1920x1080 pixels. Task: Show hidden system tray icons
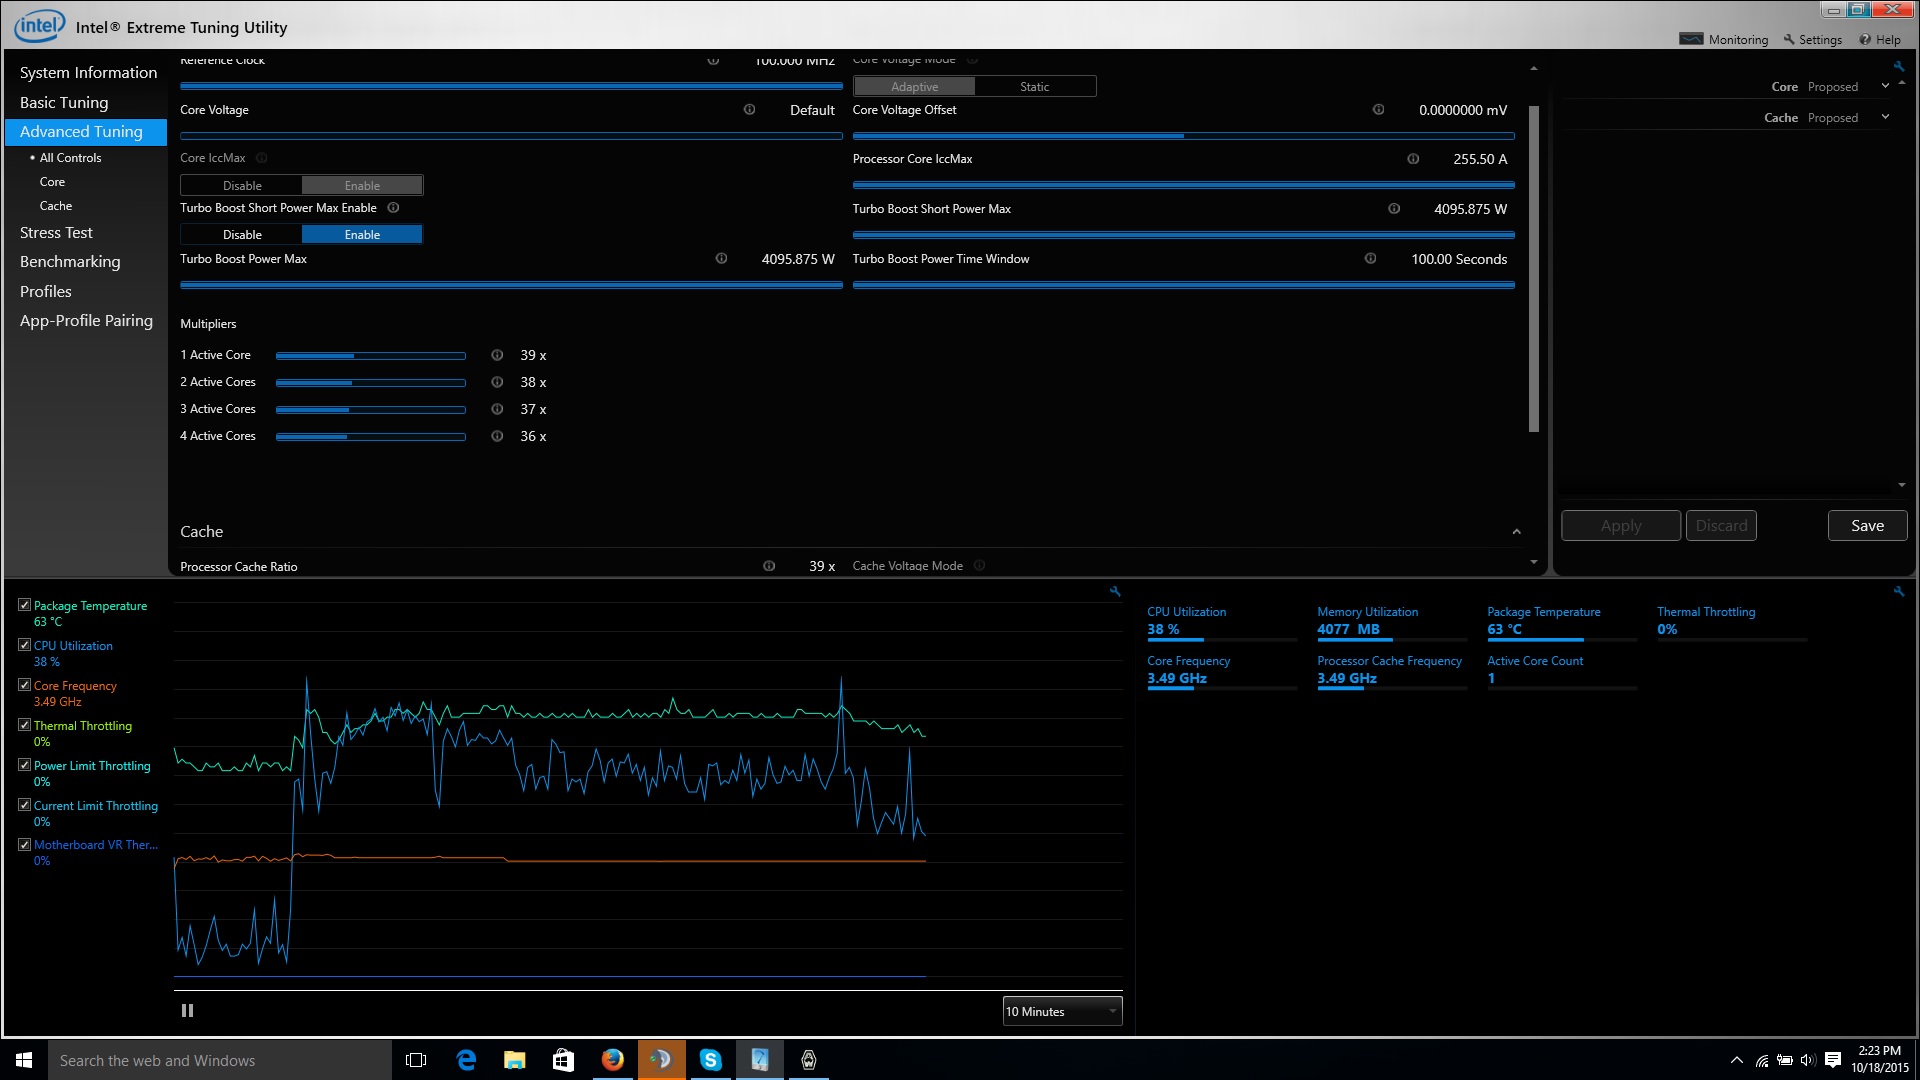click(1737, 1060)
